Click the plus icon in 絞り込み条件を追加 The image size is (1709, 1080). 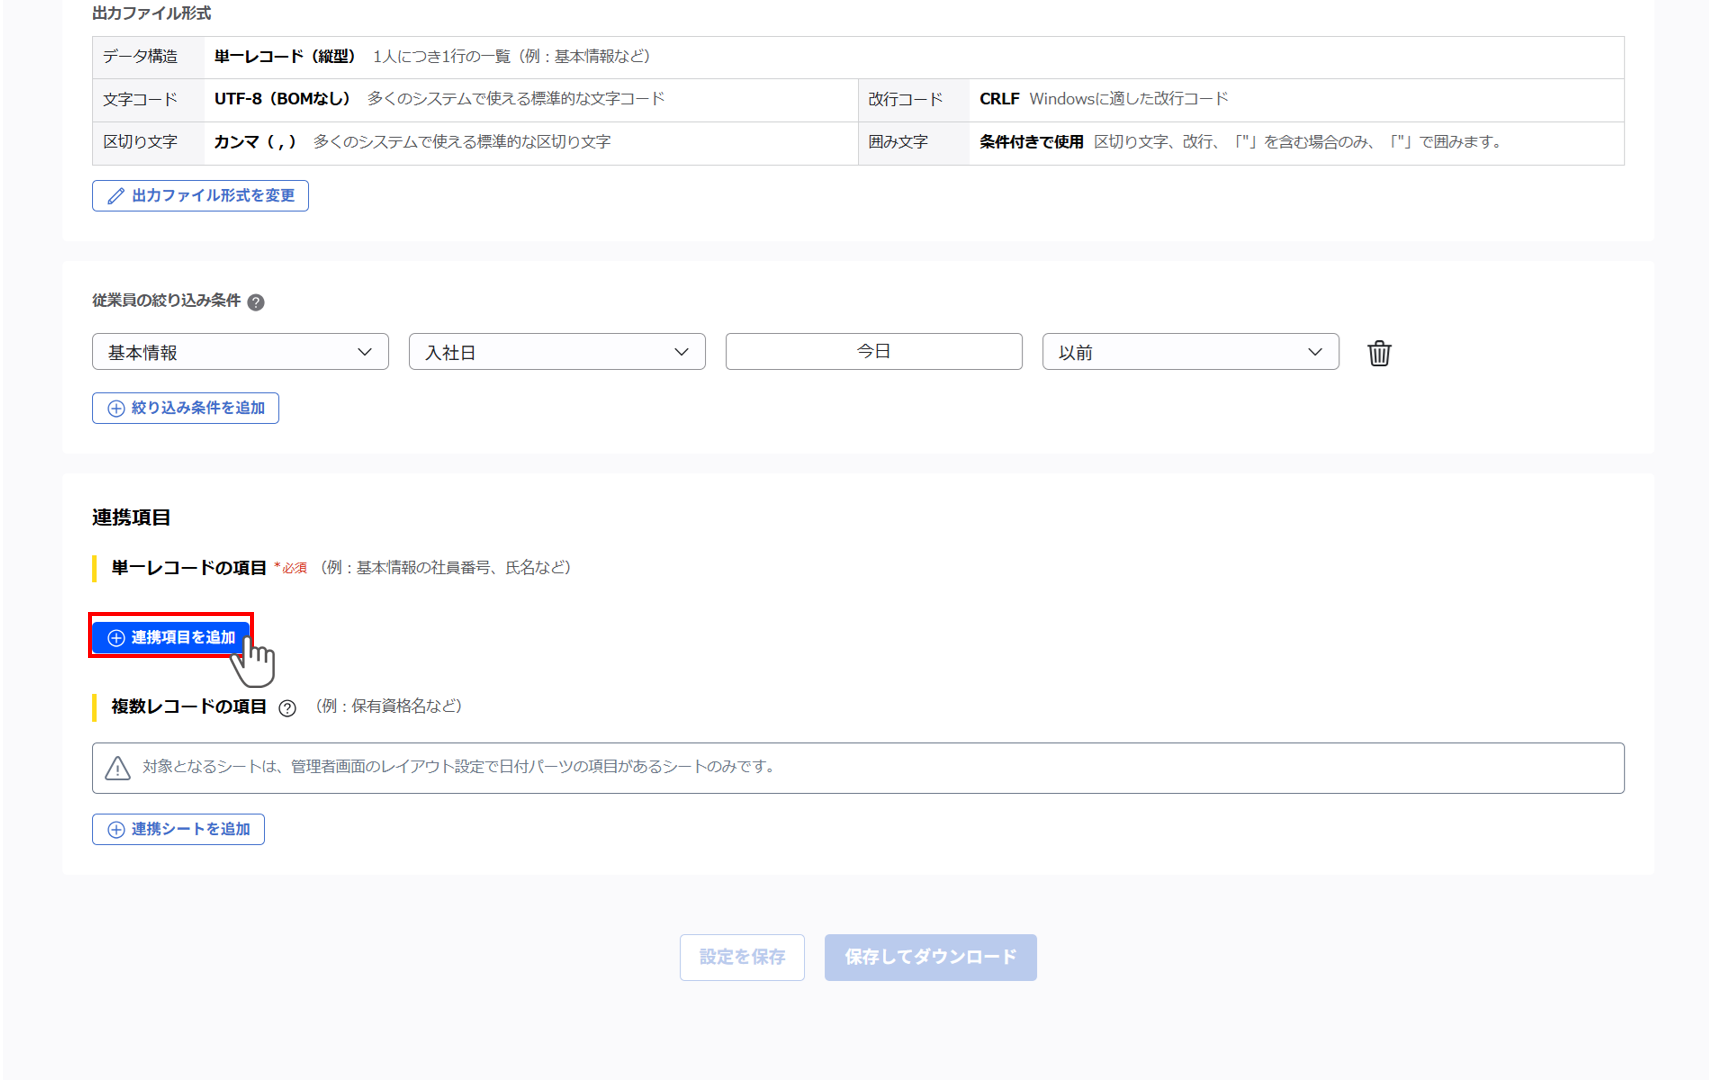point(114,408)
